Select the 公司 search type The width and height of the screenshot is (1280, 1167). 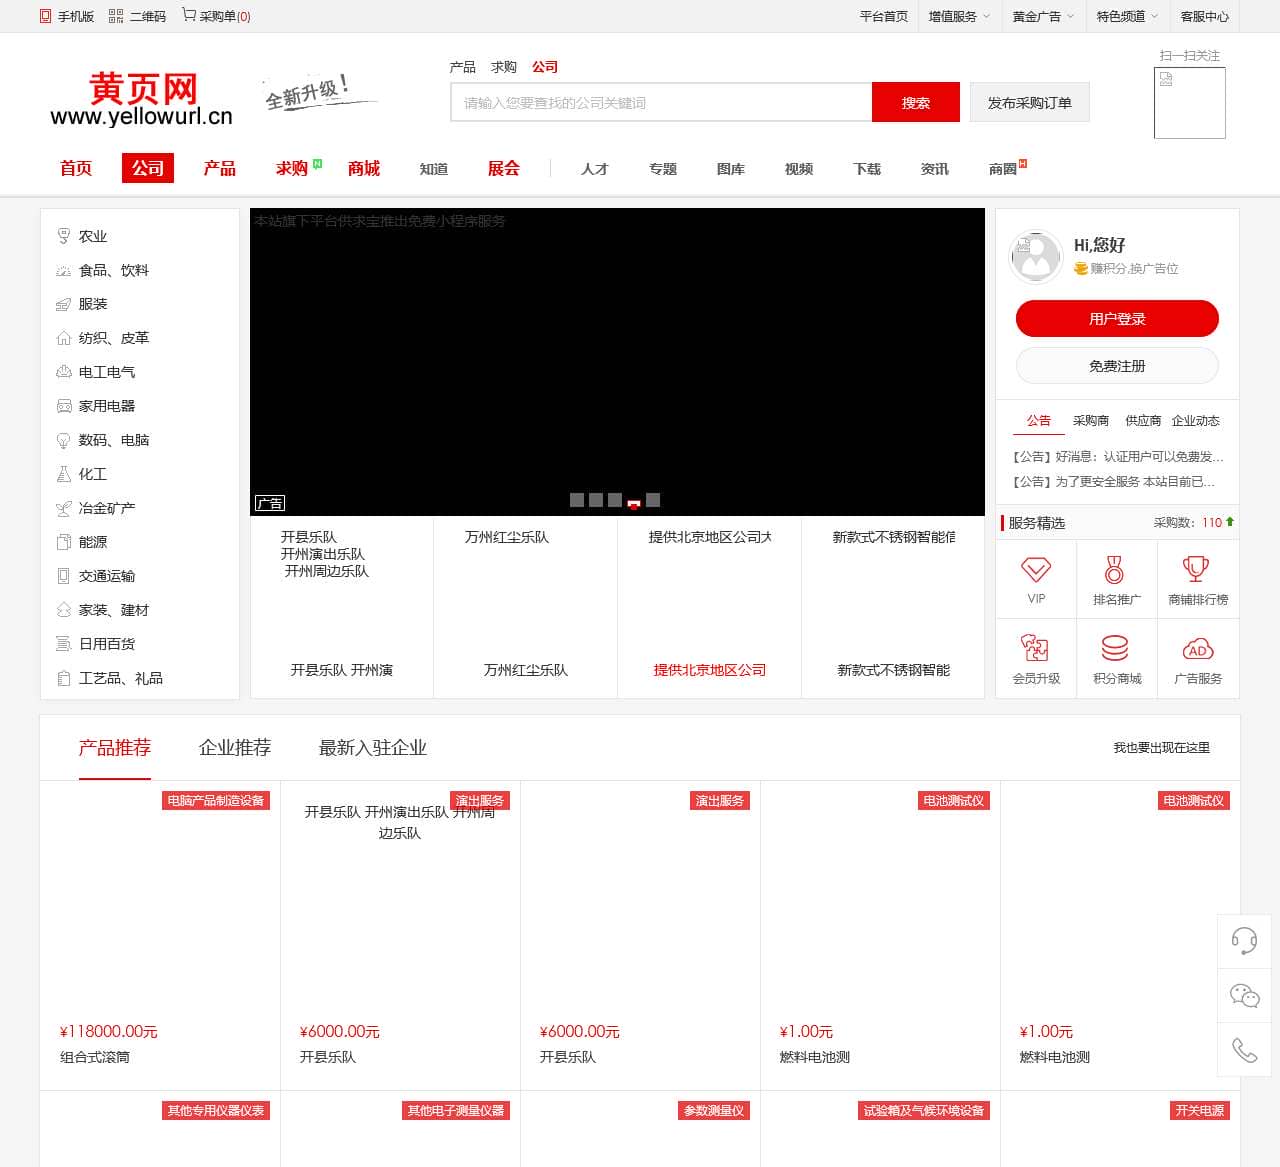click(545, 67)
